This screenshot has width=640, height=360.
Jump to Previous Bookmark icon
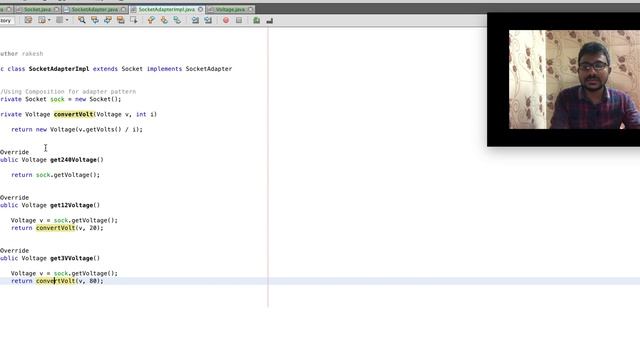[151, 20]
